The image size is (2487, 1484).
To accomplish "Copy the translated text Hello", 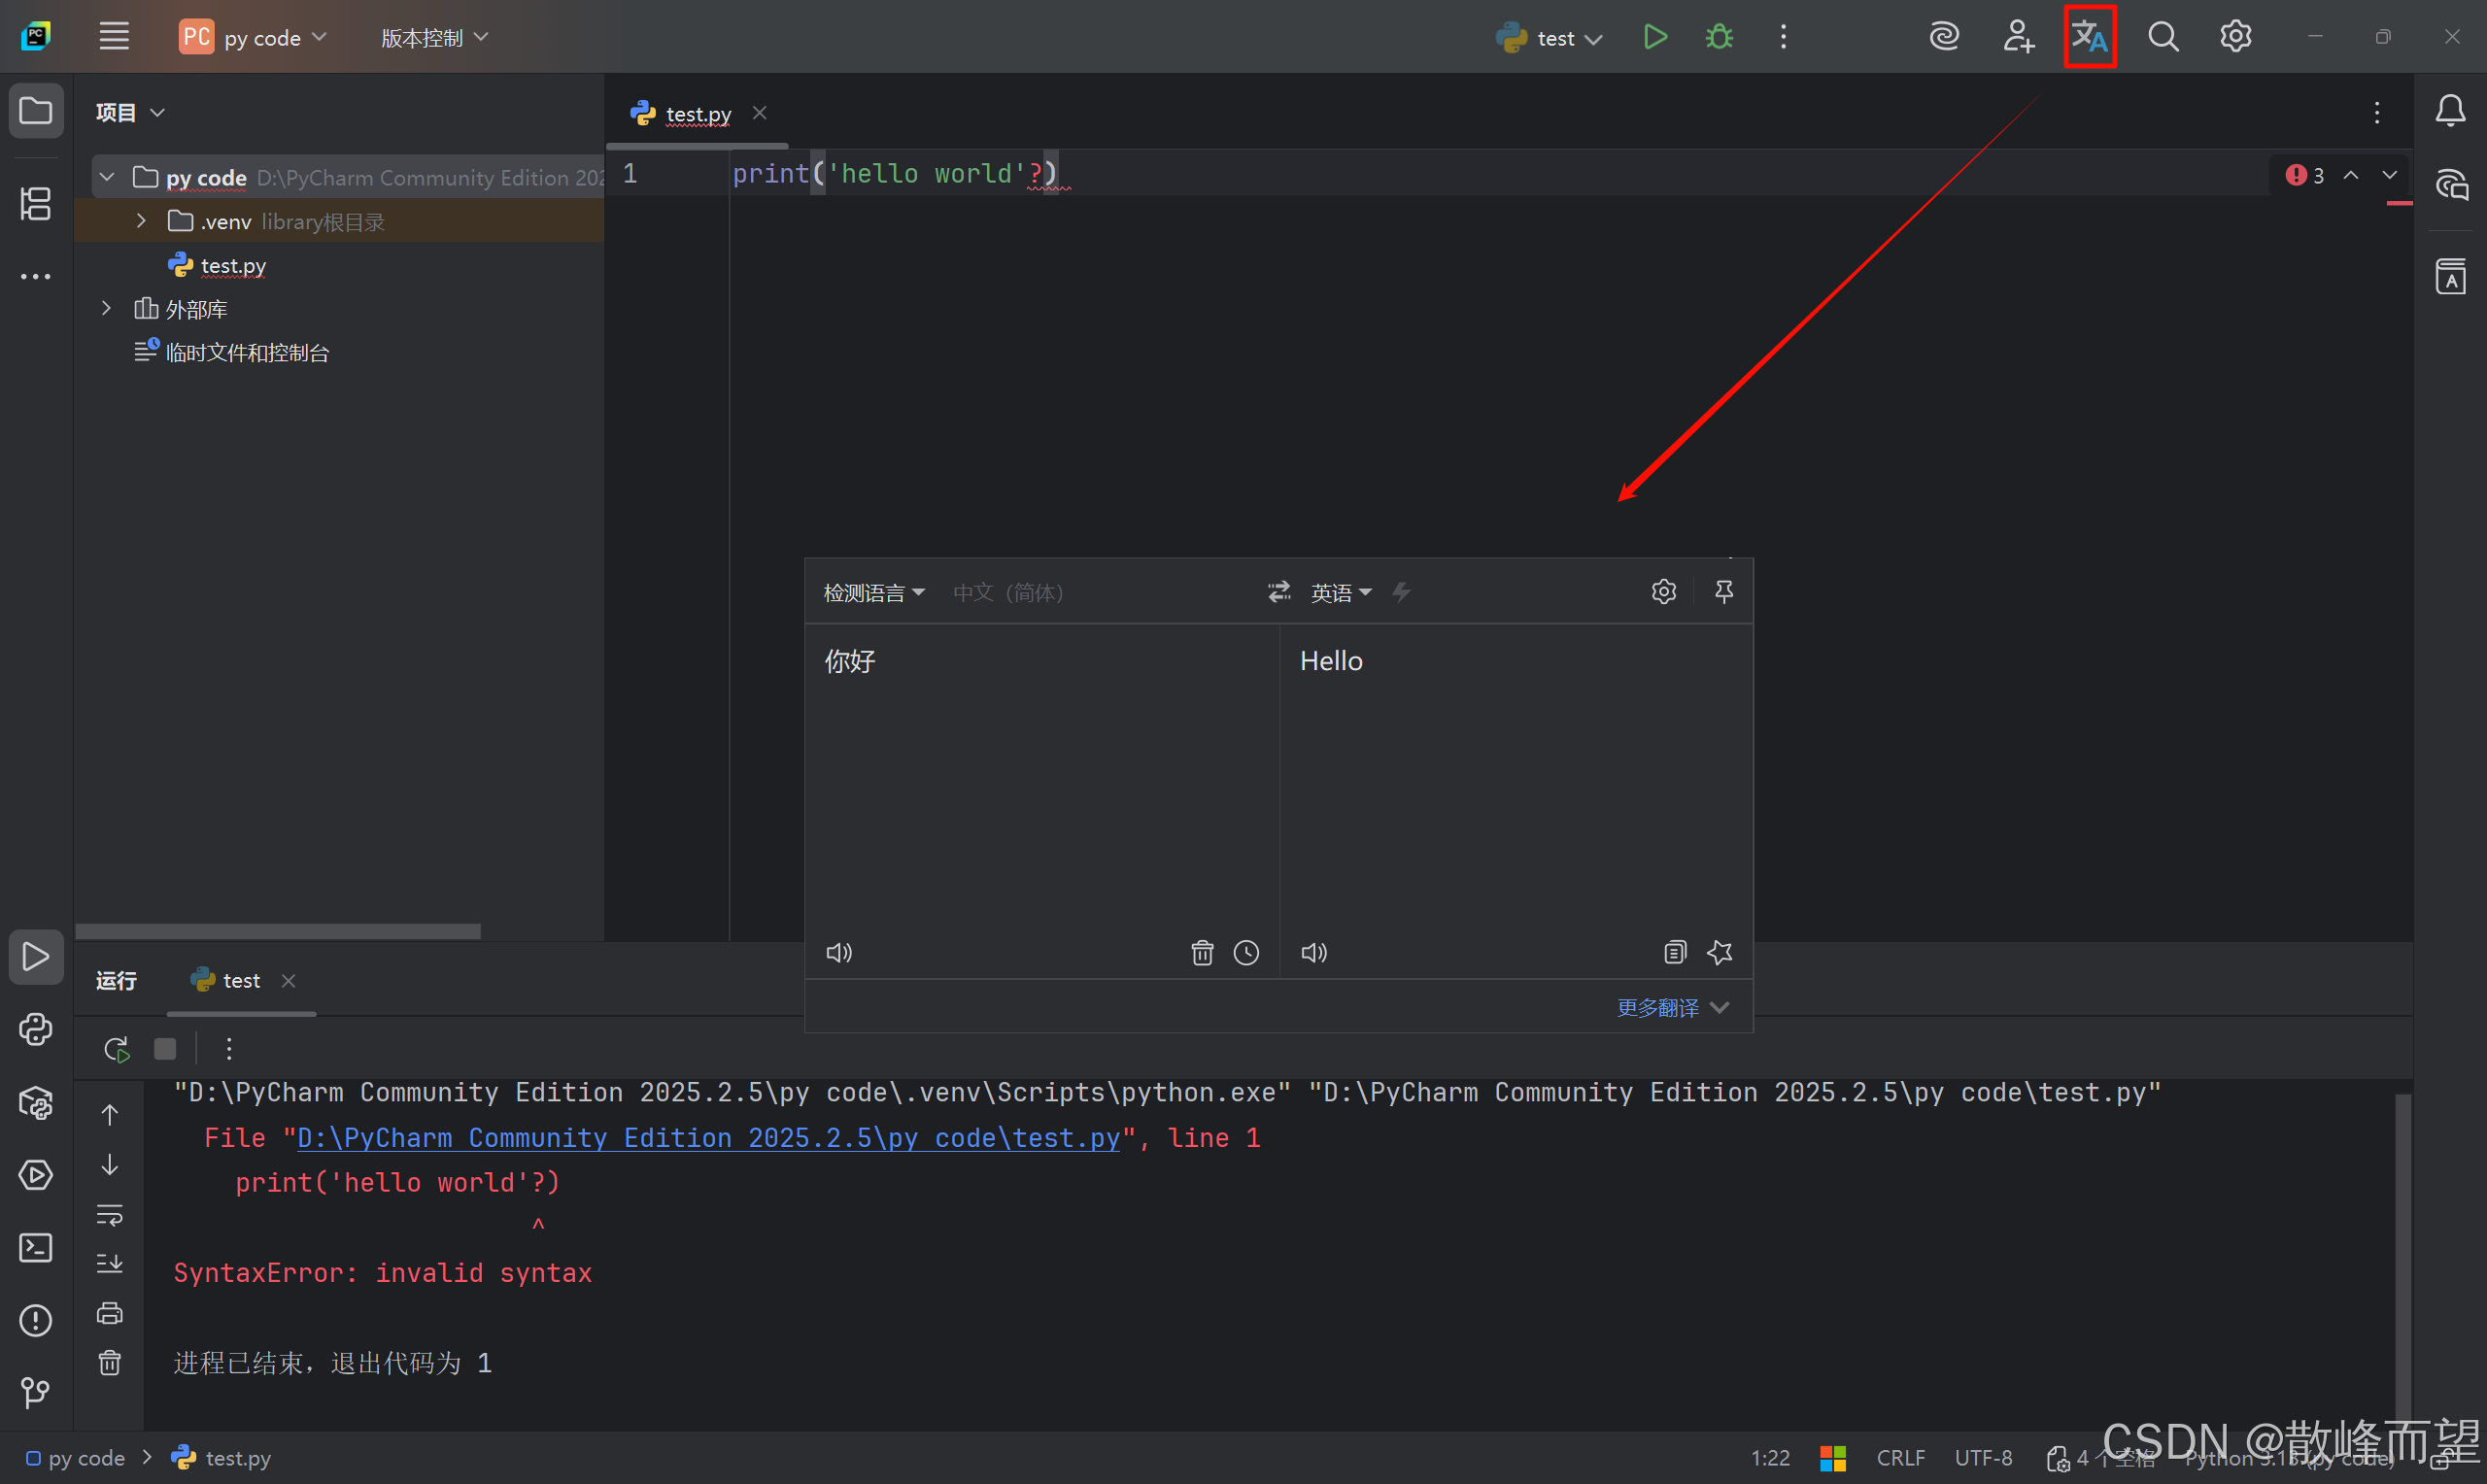I will pos(1675,952).
